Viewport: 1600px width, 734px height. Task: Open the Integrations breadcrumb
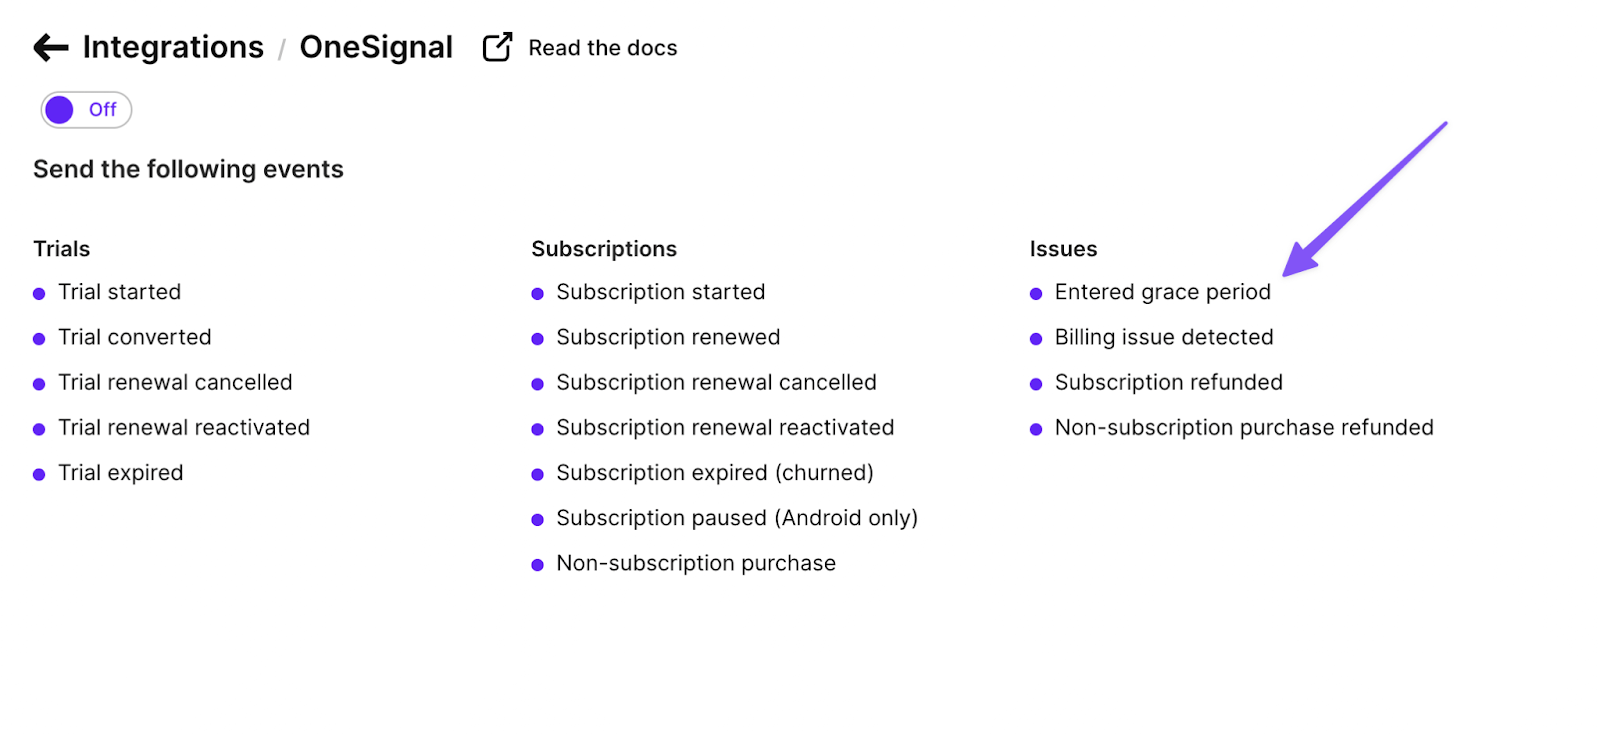tap(174, 47)
